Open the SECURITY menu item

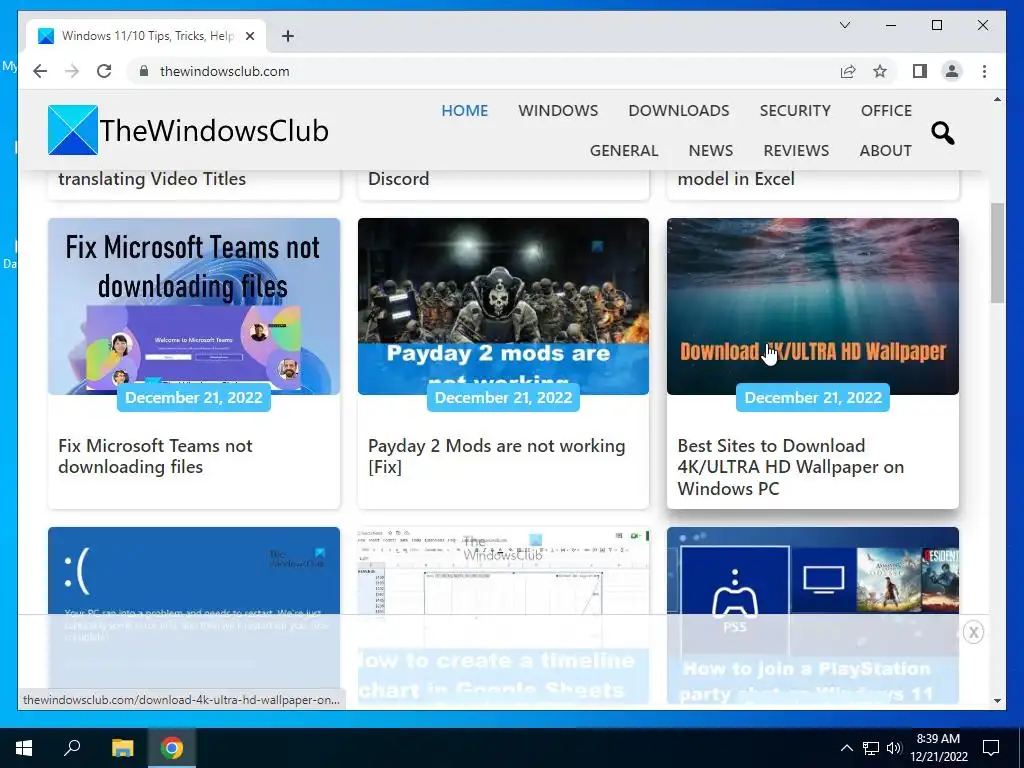[795, 110]
